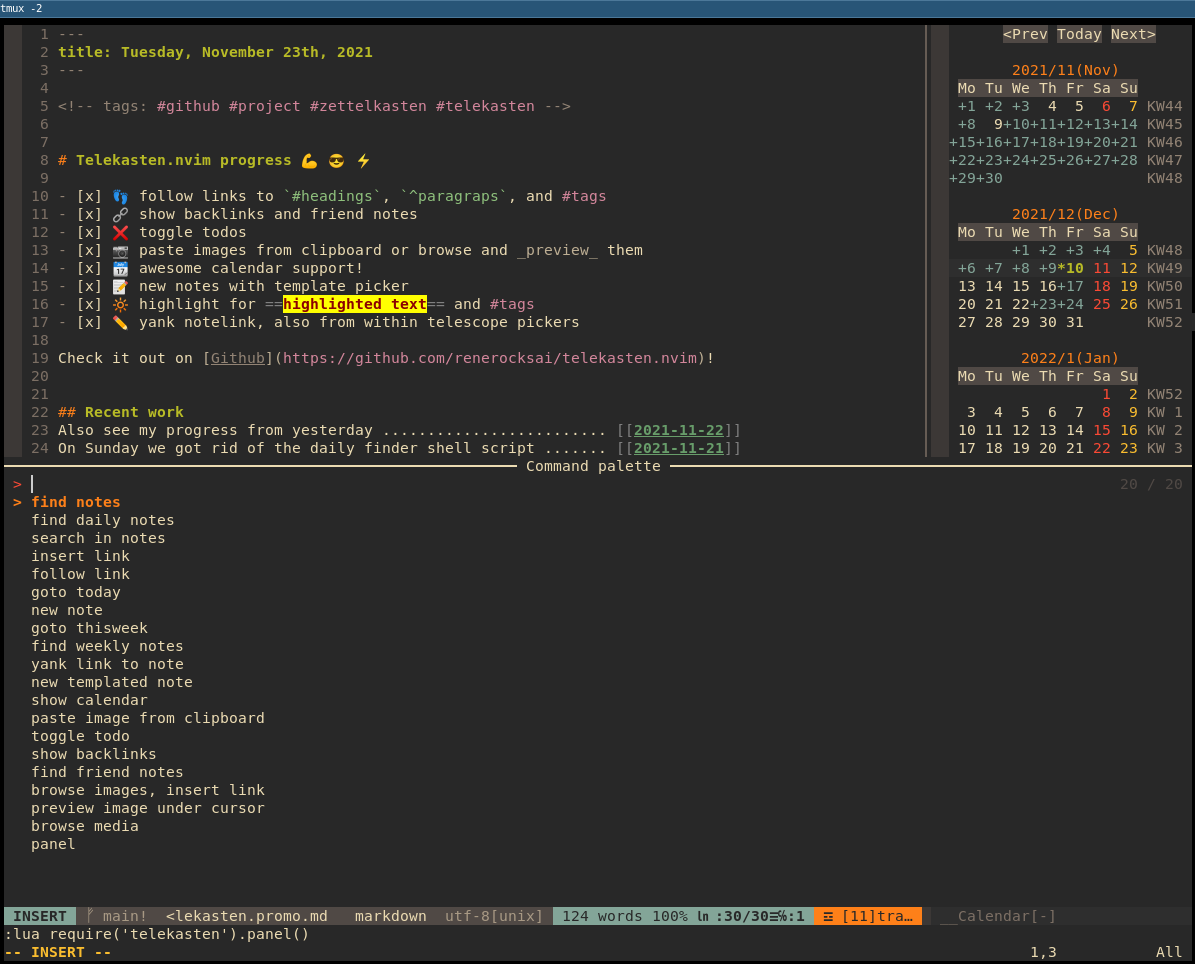Click the git branch icon in the statusline
Screen dimensions: 1195x964
pyautogui.click(x=90, y=916)
